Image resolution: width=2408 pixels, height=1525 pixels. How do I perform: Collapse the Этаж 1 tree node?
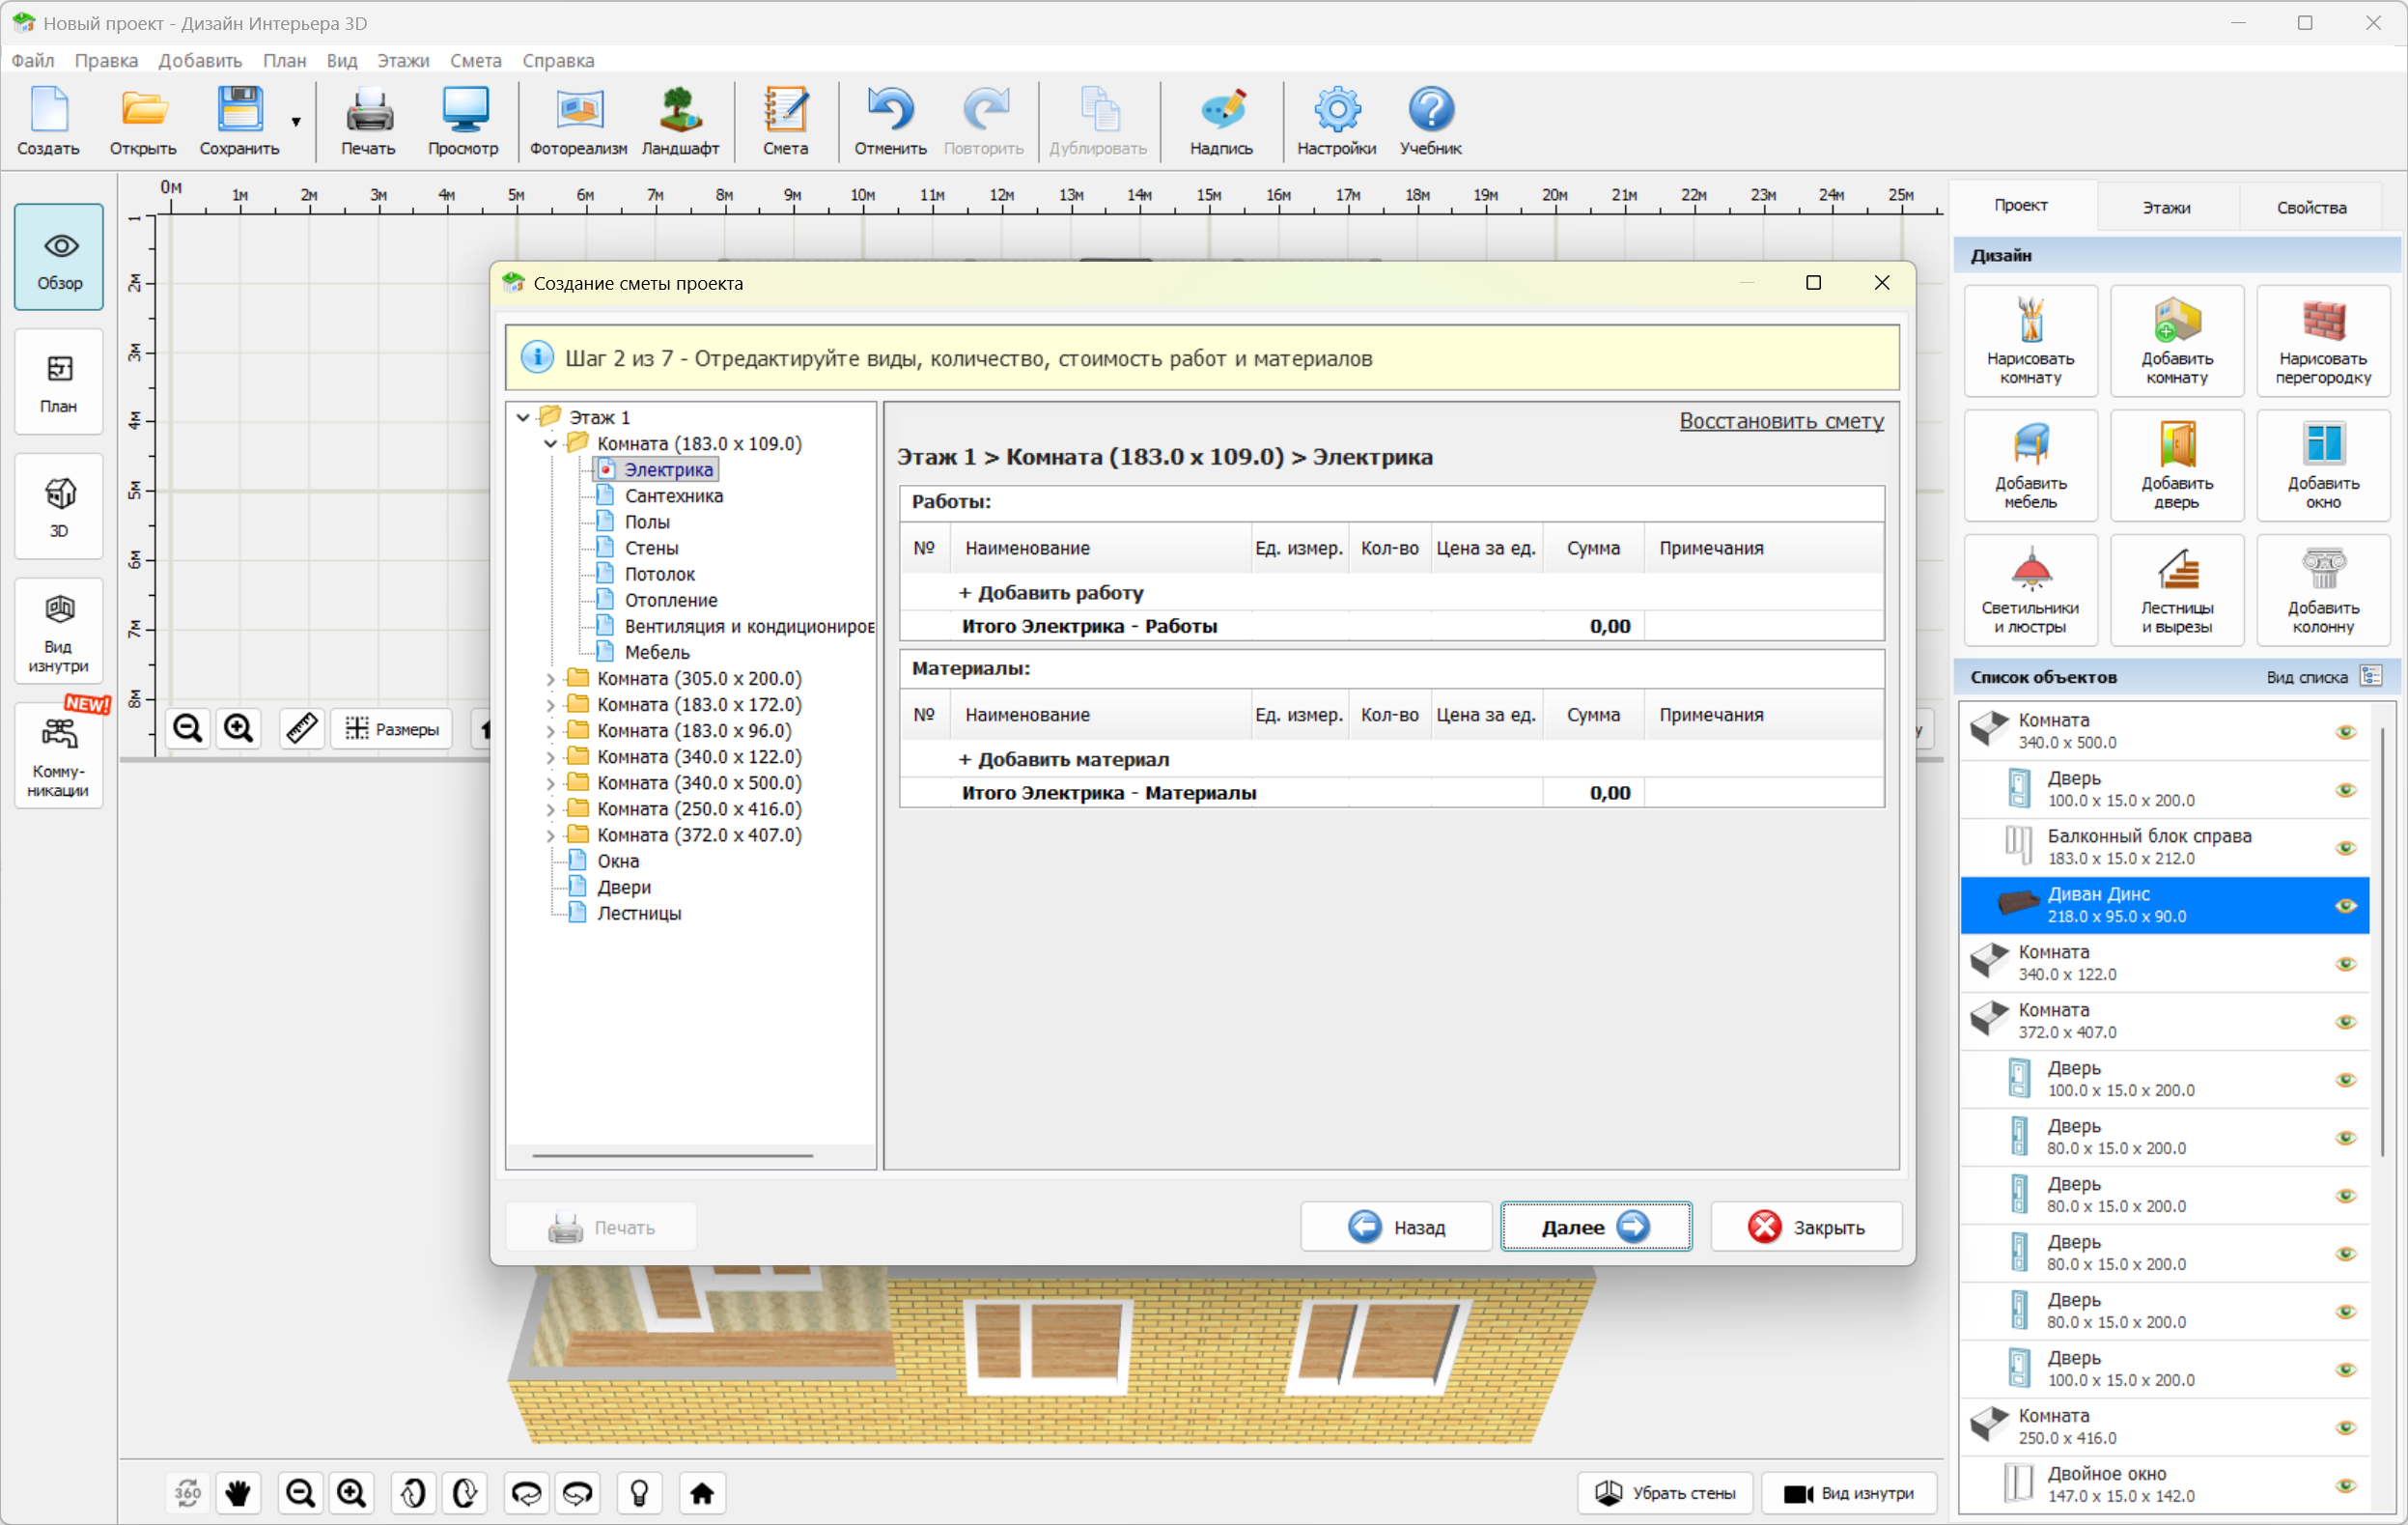tap(523, 417)
